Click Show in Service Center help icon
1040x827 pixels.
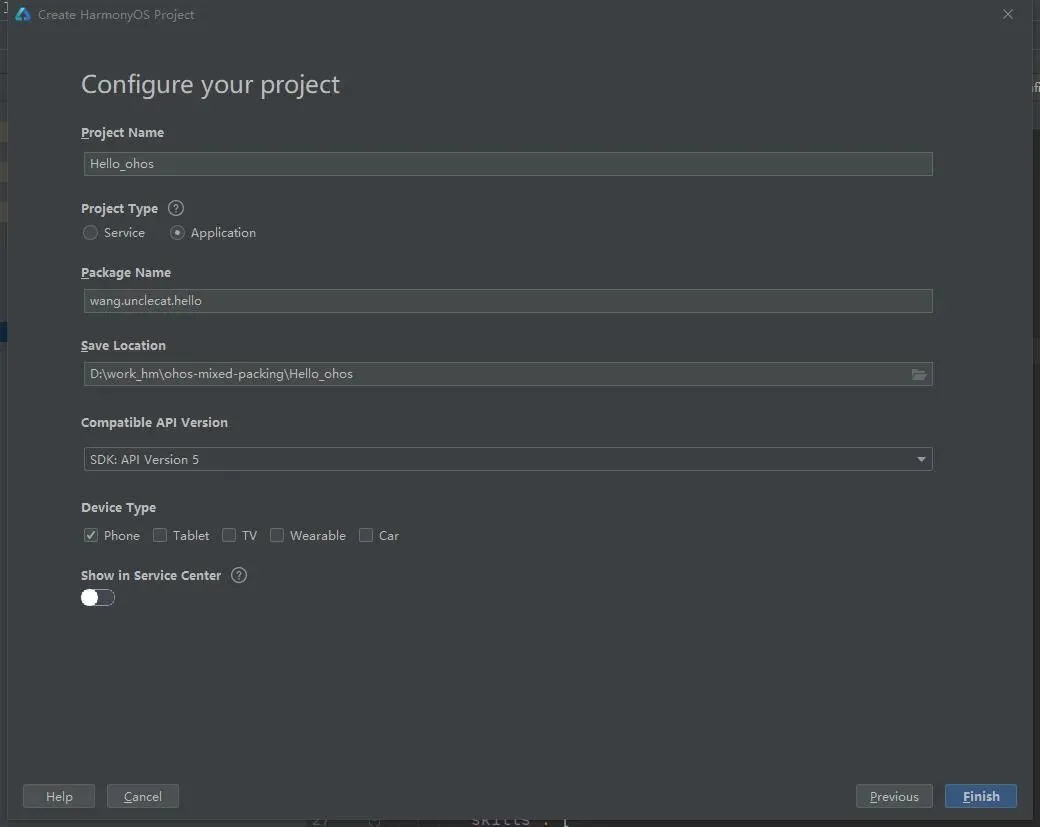pyautogui.click(x=238, y=575)
